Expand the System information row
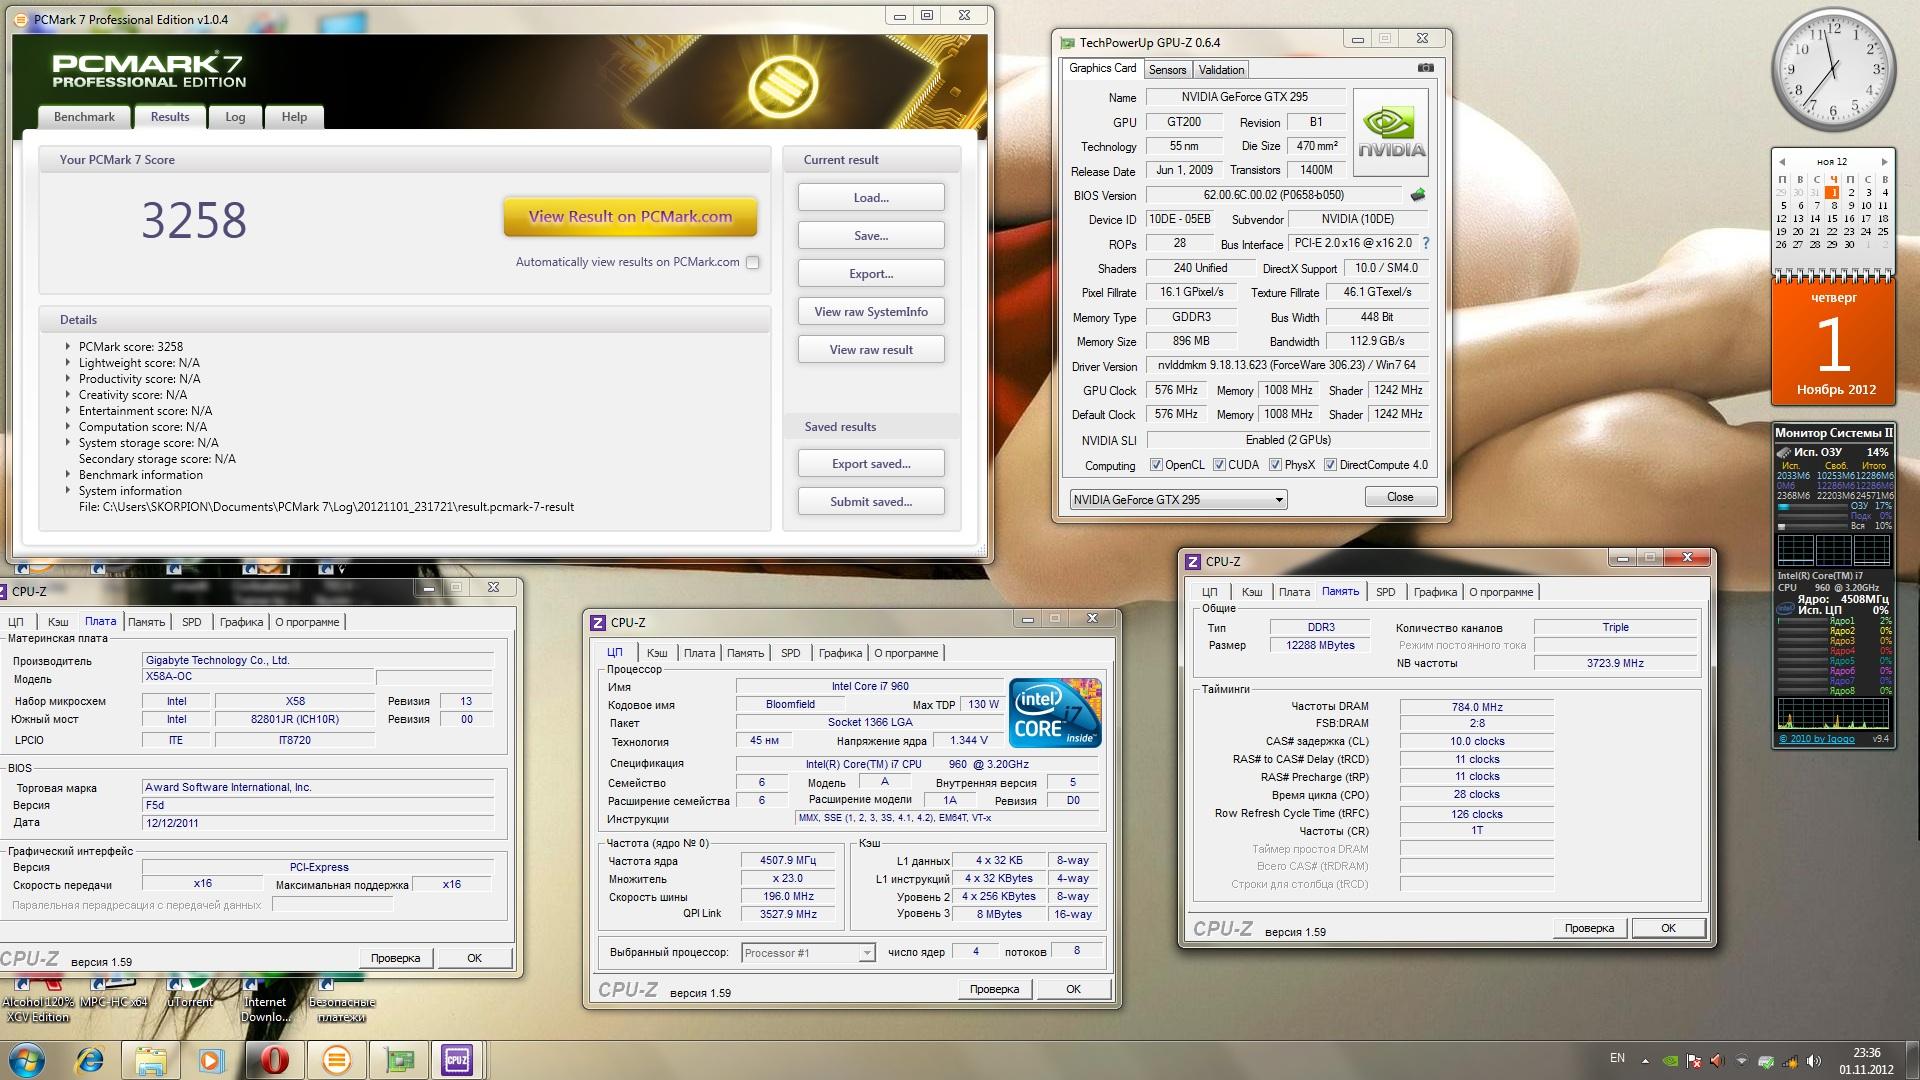 pyautogui.click(x=68, y=490)
